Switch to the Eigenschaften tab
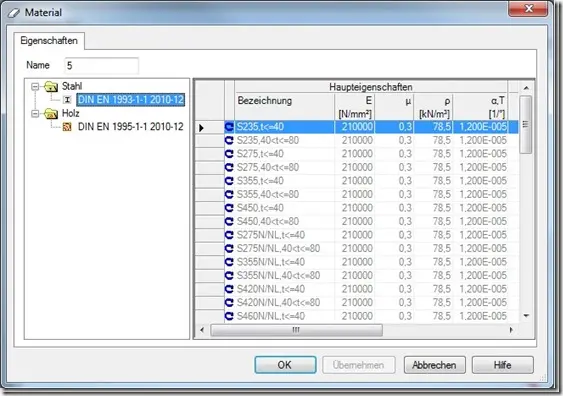563x396 pixels. tap(49, 41)
